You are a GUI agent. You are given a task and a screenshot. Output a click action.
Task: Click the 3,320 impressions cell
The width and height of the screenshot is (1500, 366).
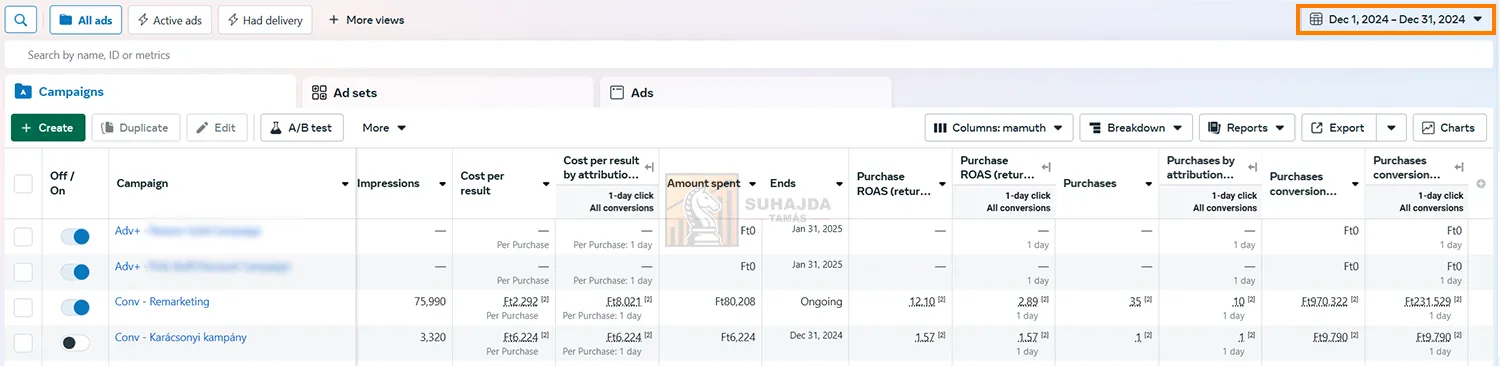coord(433,338)
